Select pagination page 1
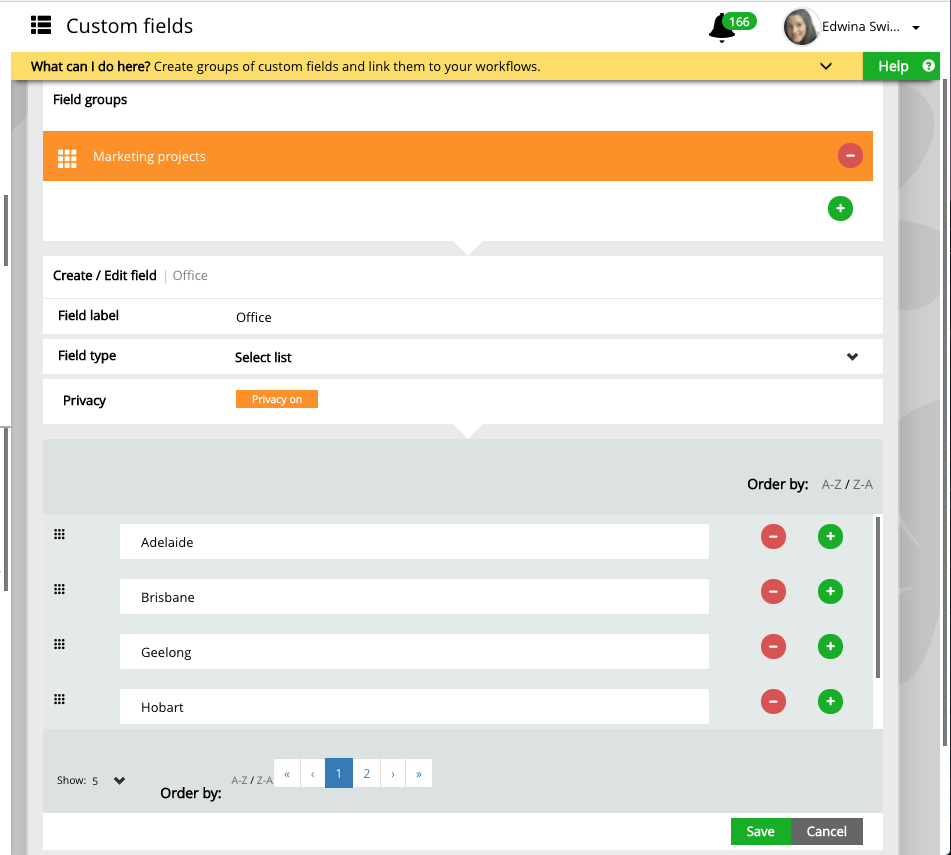This screenshot has height=855, width=951. (338, 774)
